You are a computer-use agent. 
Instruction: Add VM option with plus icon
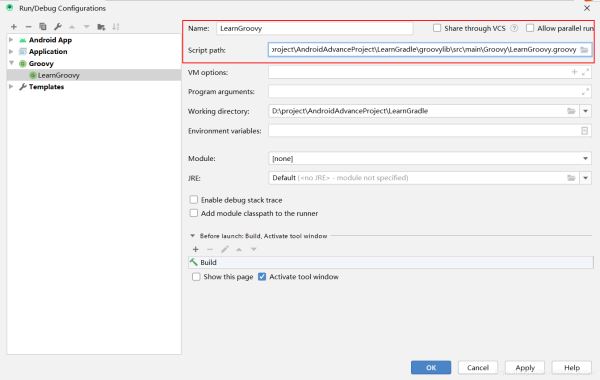pyautogui.click(x=574, y=72)
